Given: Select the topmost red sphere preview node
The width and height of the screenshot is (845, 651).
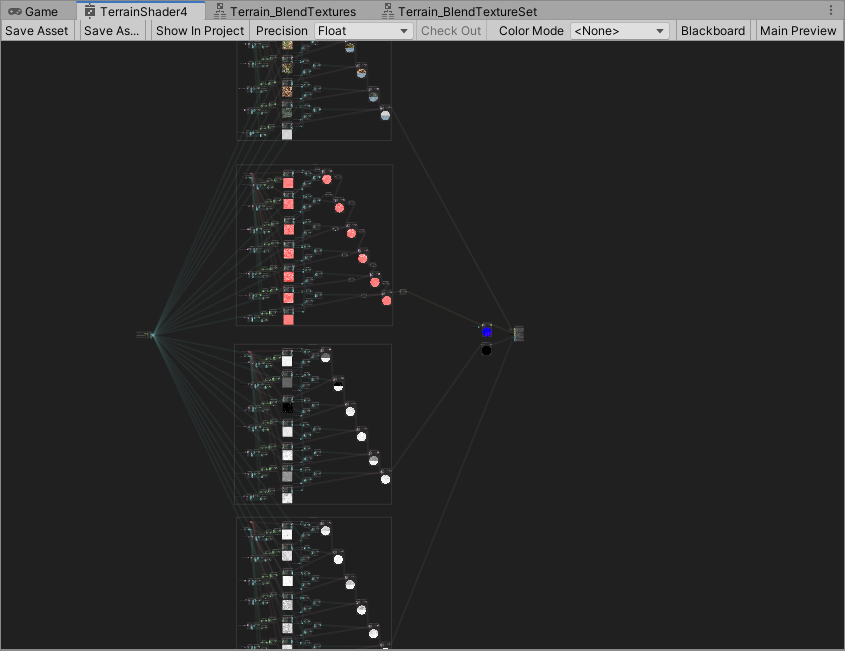Looking at the screenshot, I should [327, 178].
